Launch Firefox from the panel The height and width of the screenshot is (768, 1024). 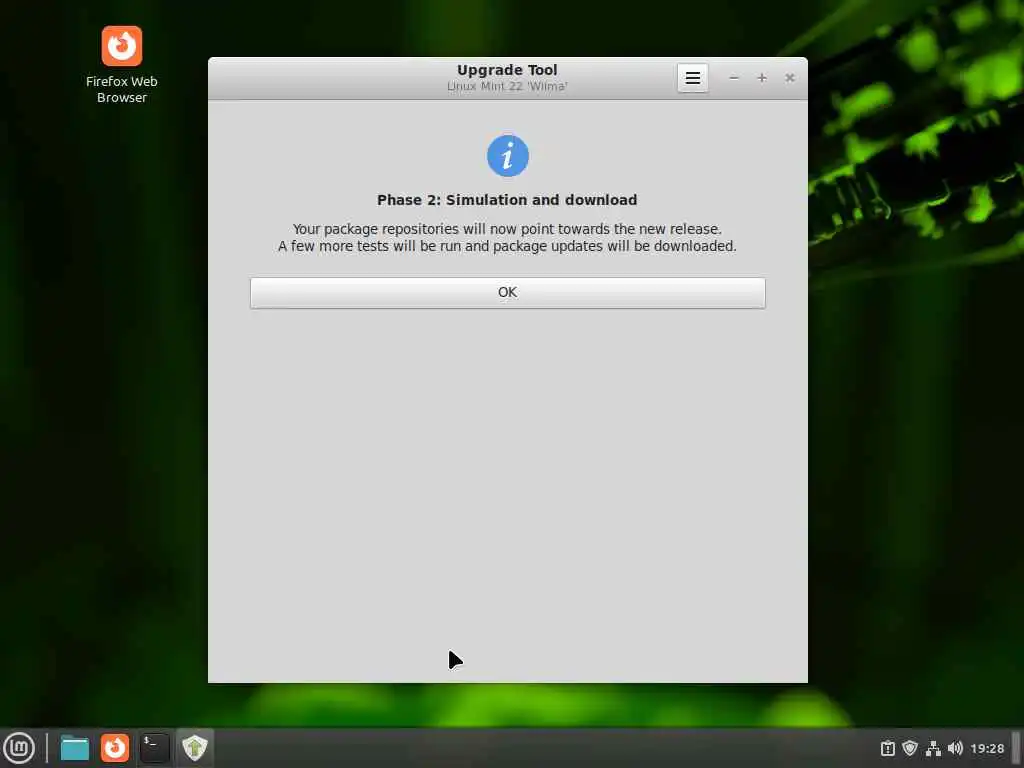pos(115,748)
